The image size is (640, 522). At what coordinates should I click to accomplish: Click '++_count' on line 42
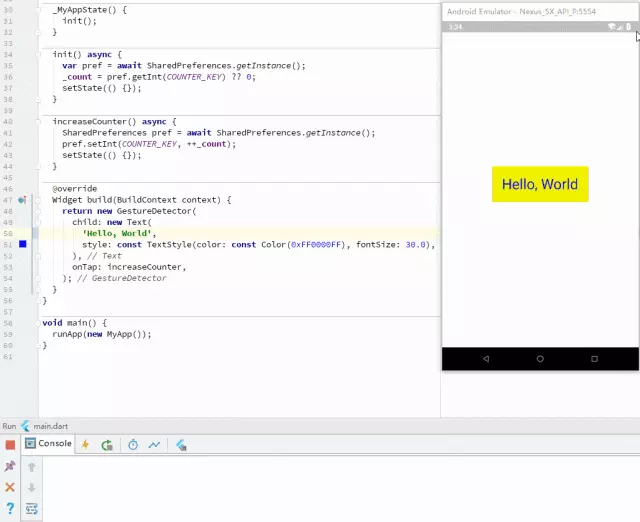pos(207,144)
